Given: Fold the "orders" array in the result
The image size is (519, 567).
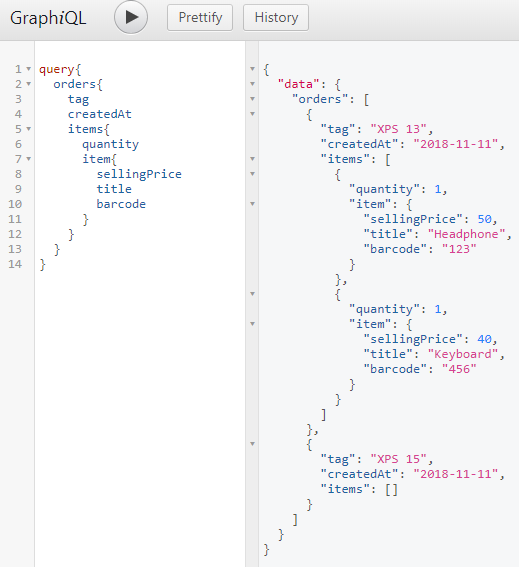Looking at the screenshot, I should tap(252, 99).
